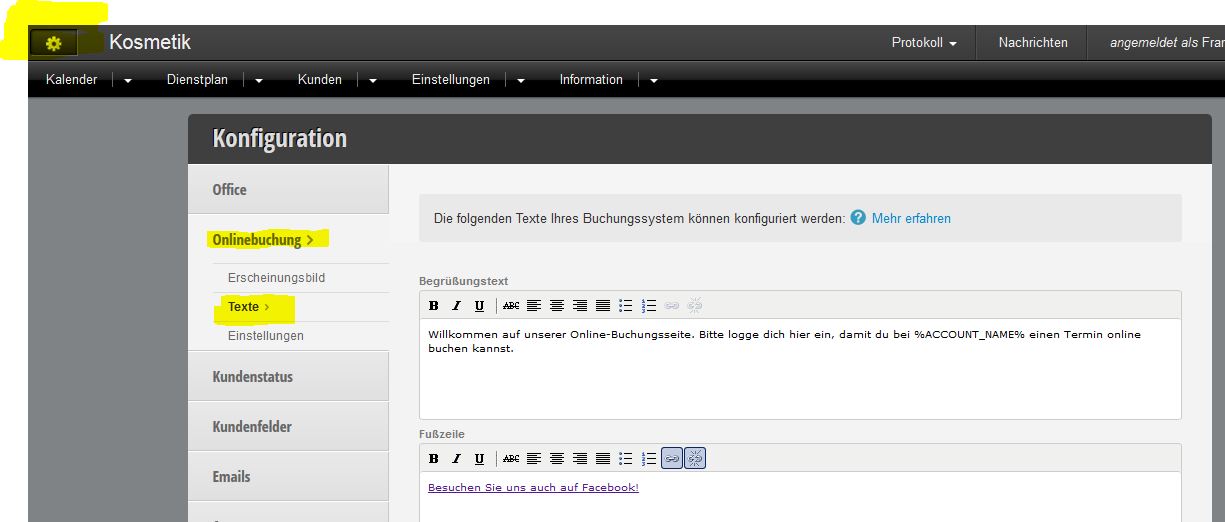Image resolution: width=1225 pixels, height=522 pixels.
Task: Toggle underline in the Fußzeile toolbar
Action: [x=479, y=459]
